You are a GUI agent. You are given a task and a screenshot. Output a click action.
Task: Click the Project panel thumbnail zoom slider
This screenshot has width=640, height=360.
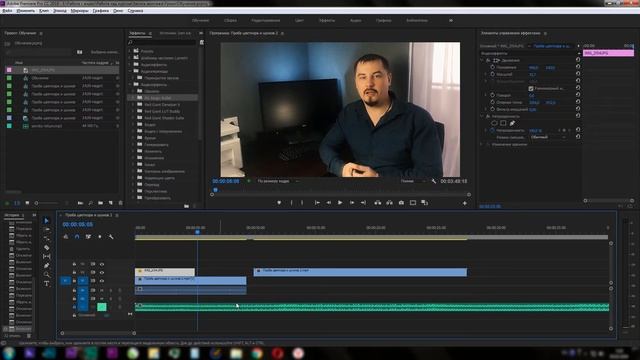(x=48, y=203)
